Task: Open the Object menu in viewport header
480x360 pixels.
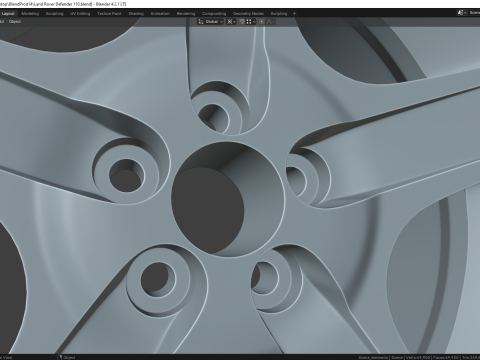Action: tap(15, 22)
